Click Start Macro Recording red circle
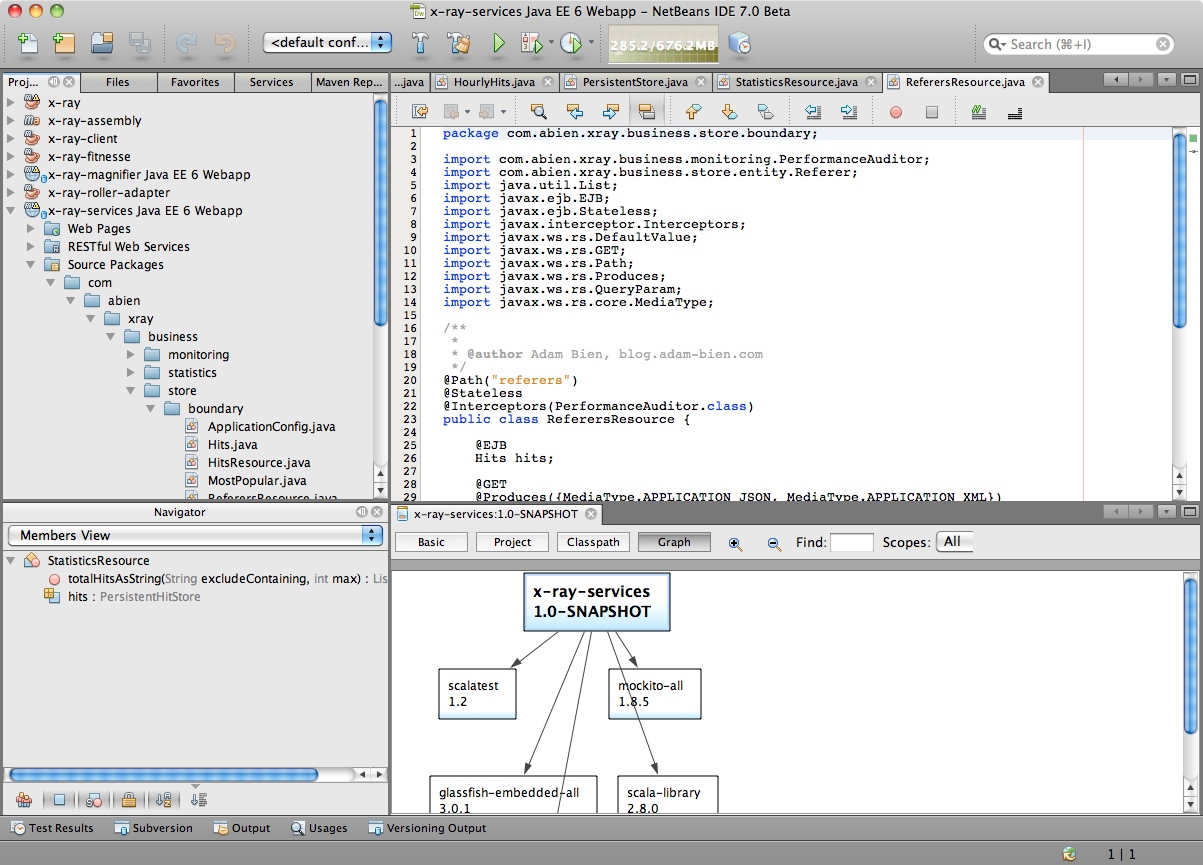The height and width of the screenshot is (865, 1203). (x=896, y=113)
